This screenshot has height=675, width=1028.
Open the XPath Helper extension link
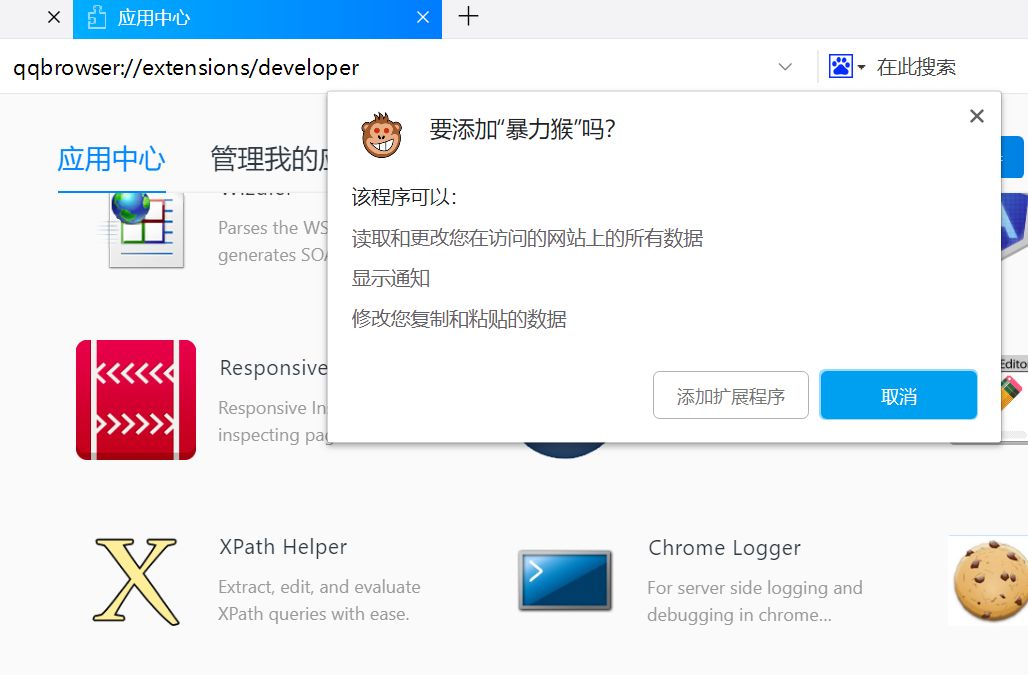click(282, 547)
